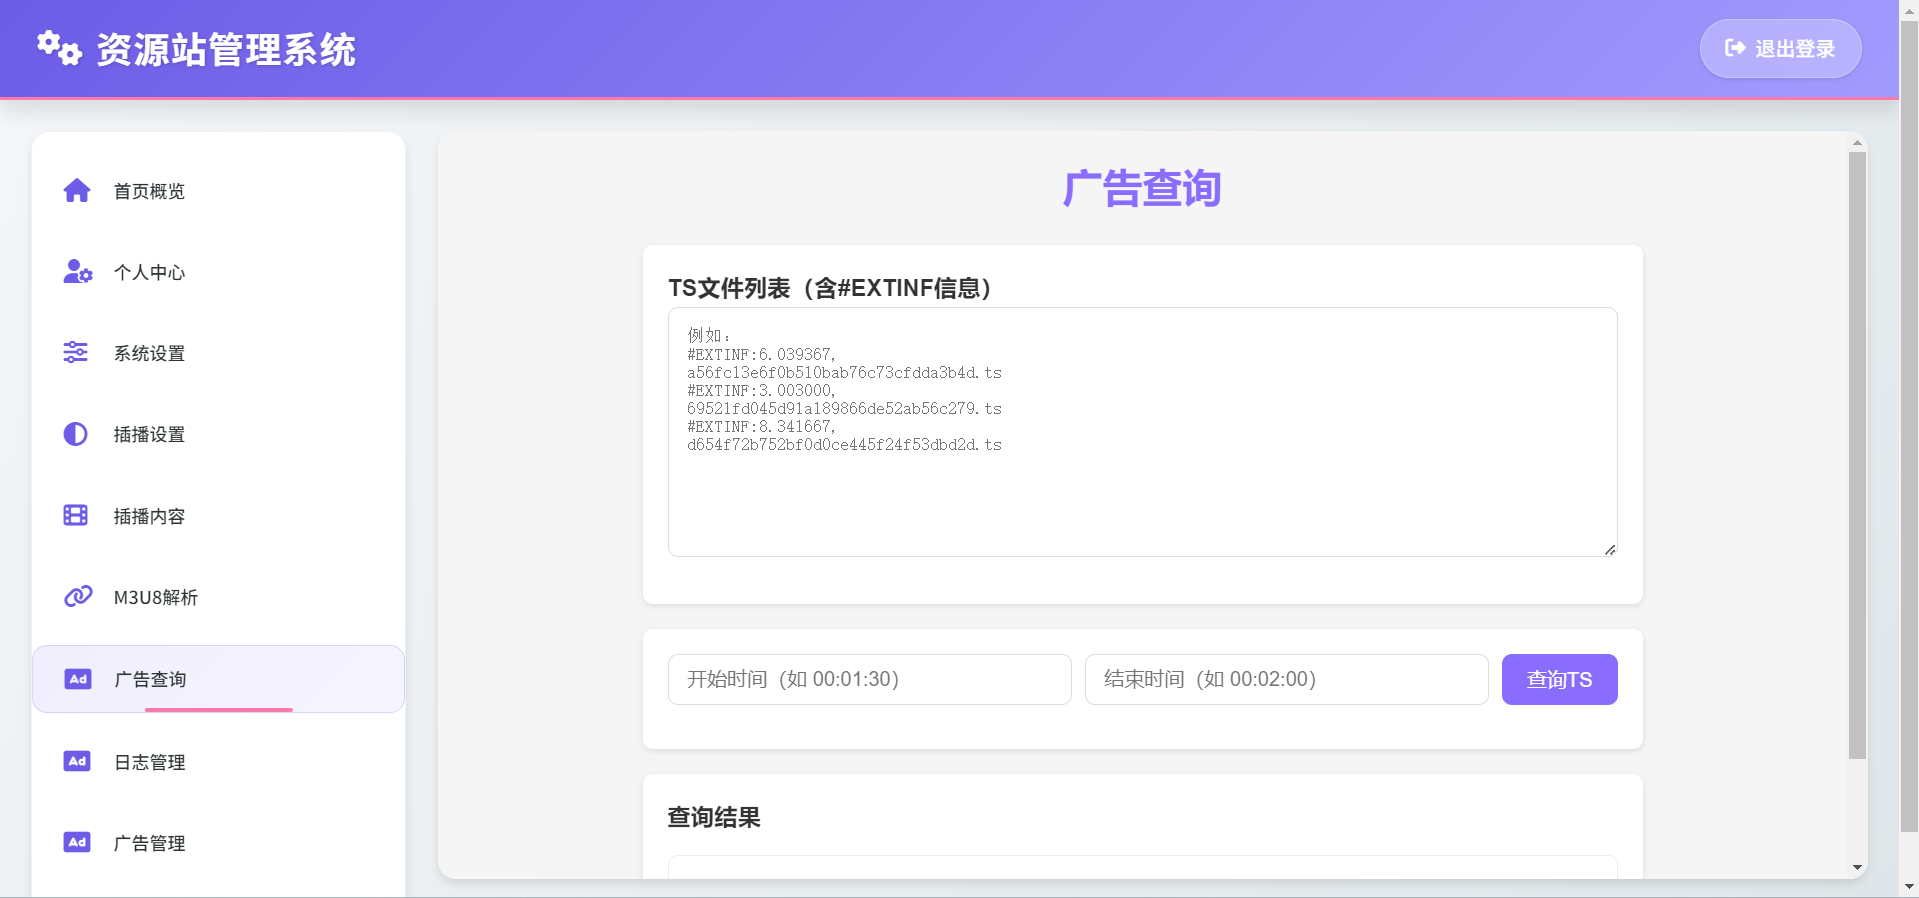Select the 广告查询 sidebar item
Screen dimensions: 1919x898
(218, 679)
